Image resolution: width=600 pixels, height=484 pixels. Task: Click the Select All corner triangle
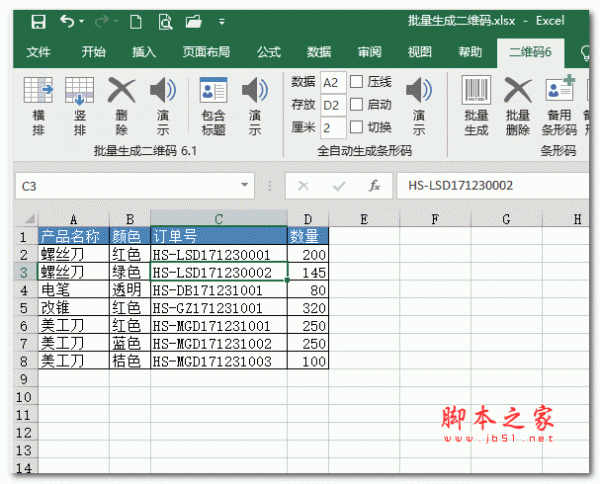click(x=29, y=219)
